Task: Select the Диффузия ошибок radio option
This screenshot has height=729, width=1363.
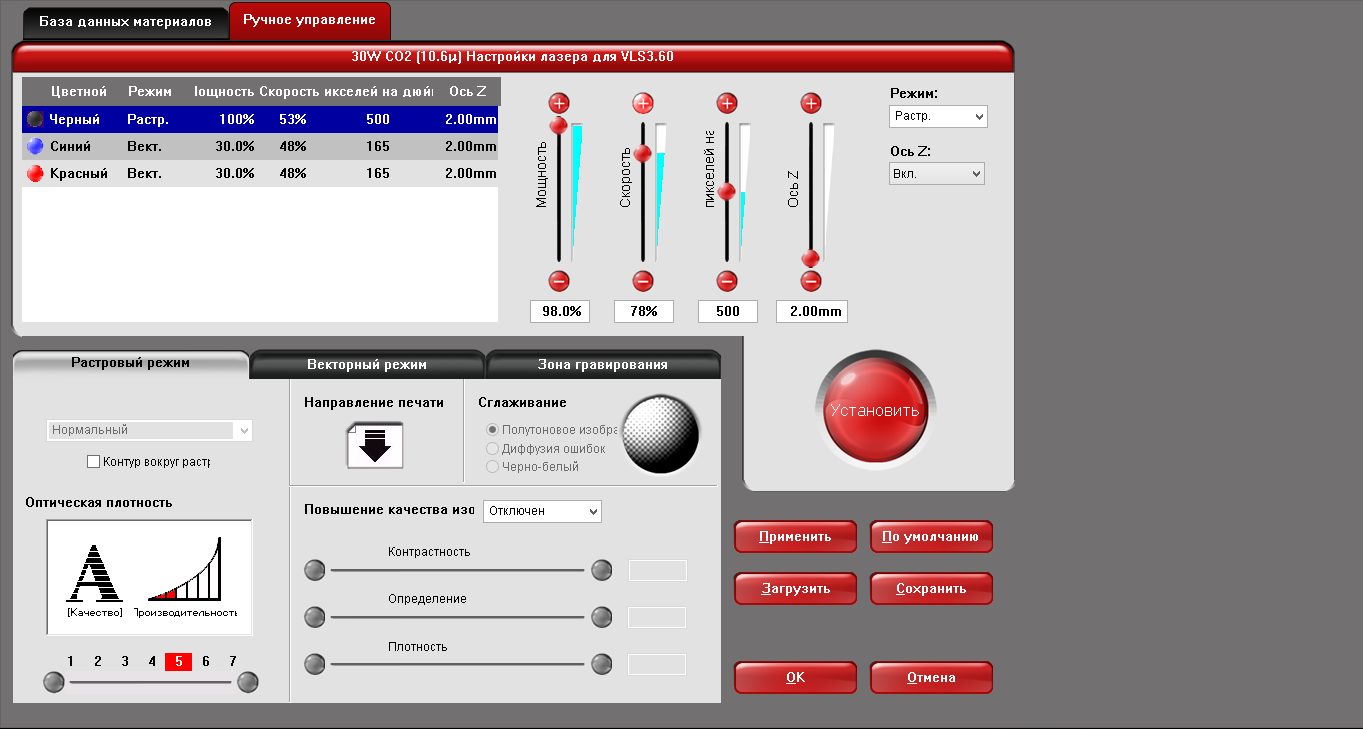Action: (x=492, y=448)
